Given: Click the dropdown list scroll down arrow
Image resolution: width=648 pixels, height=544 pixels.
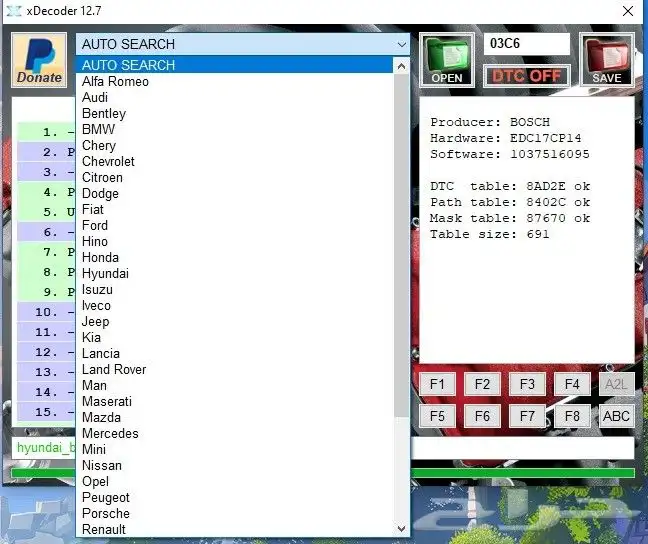Looking at the screenshot, I should [401, 528].
